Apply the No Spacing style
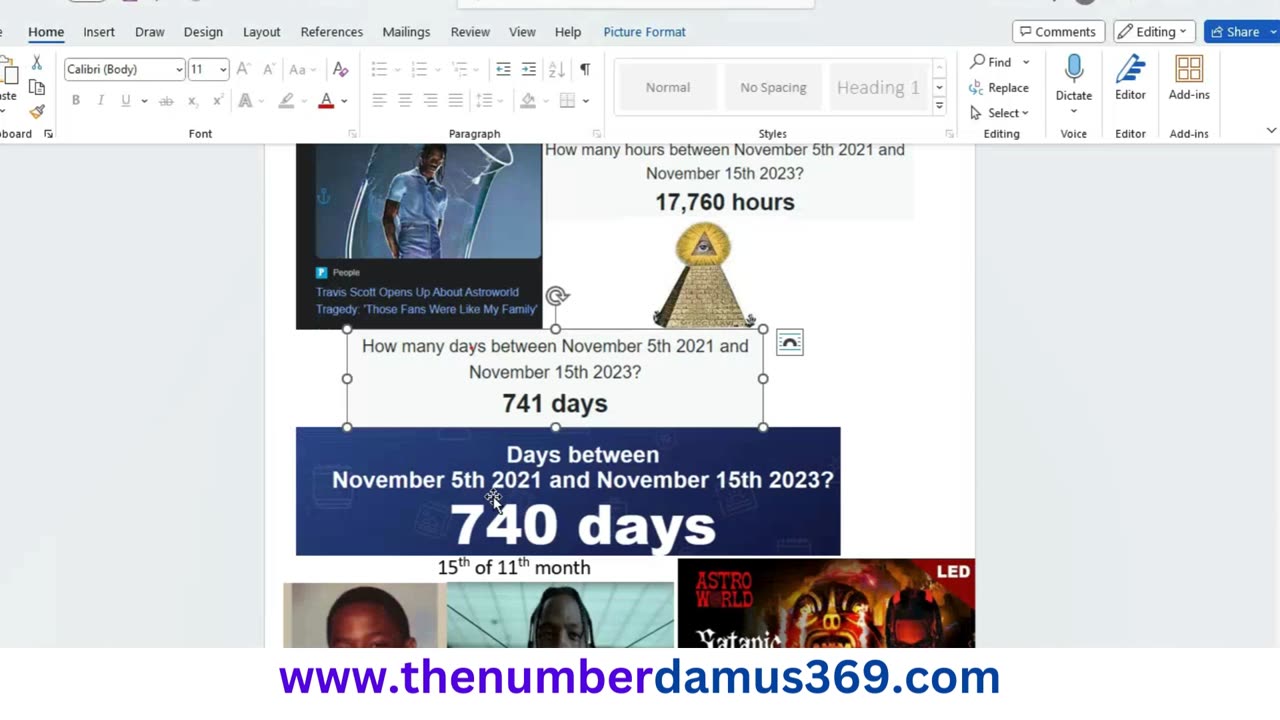Viewport: 1280px width, 720px height. pos(773,87)
